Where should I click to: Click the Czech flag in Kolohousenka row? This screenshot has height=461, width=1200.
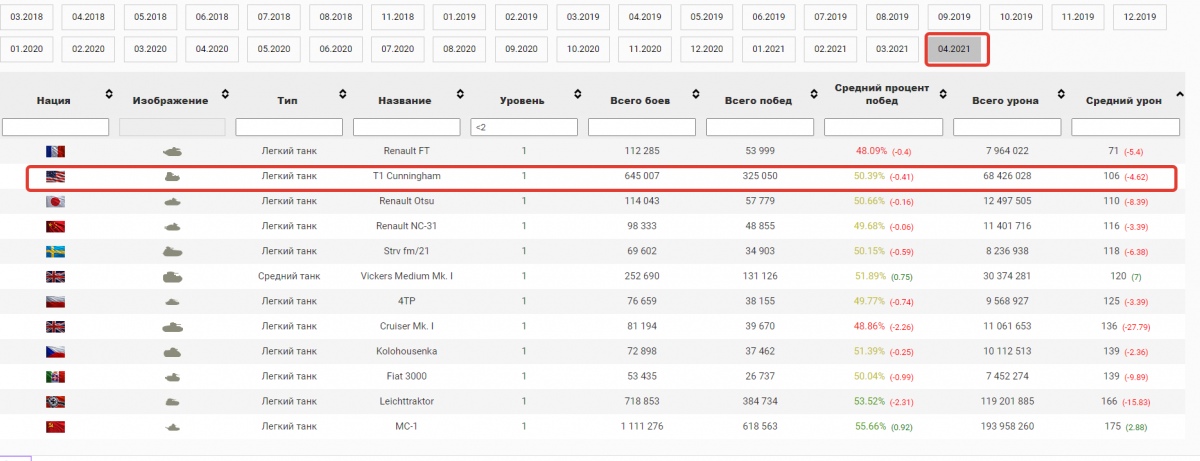(54, 351)
